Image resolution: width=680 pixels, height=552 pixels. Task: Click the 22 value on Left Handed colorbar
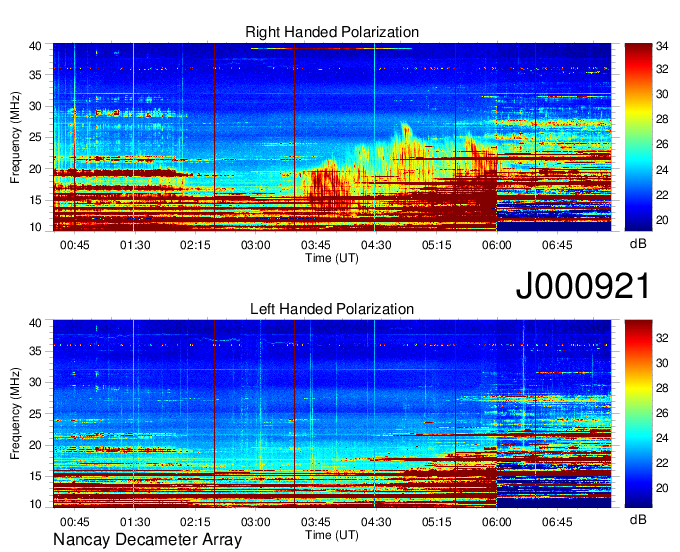pos(662,463)
